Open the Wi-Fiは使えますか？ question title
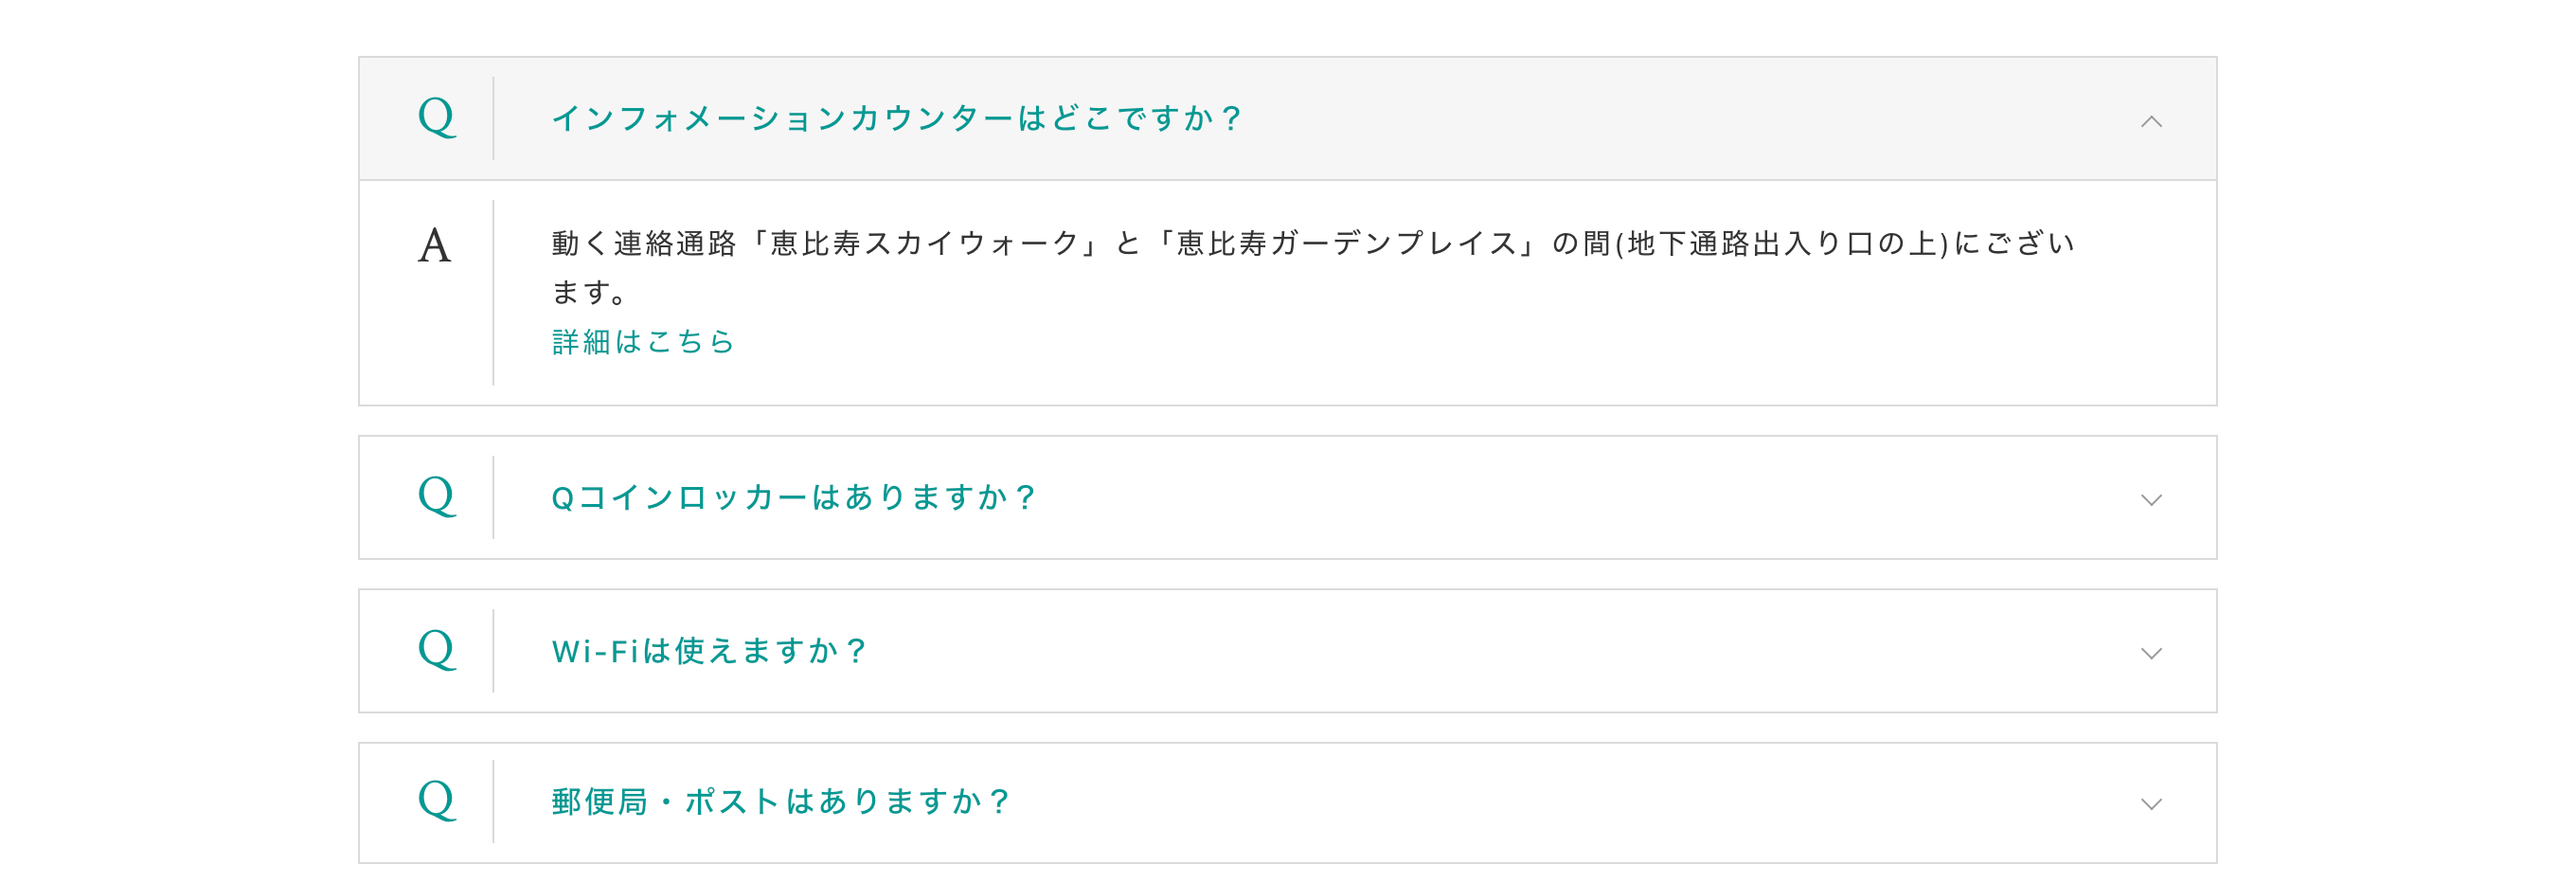This screenshot has width=2576, height=883. [709, 651]
